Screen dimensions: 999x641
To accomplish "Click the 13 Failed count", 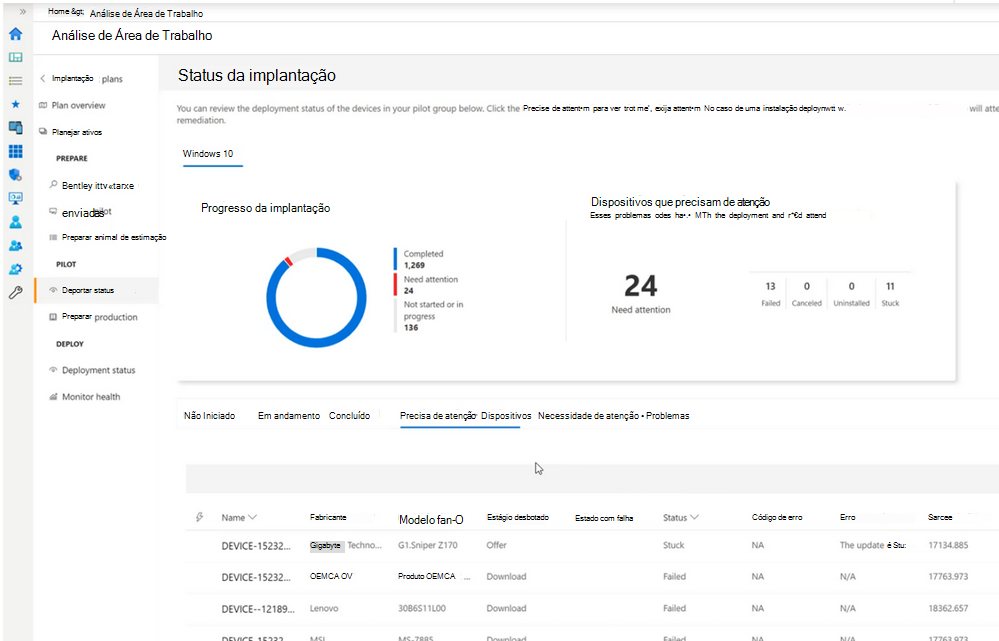I will pyautogui.click(x=770, y=286).
